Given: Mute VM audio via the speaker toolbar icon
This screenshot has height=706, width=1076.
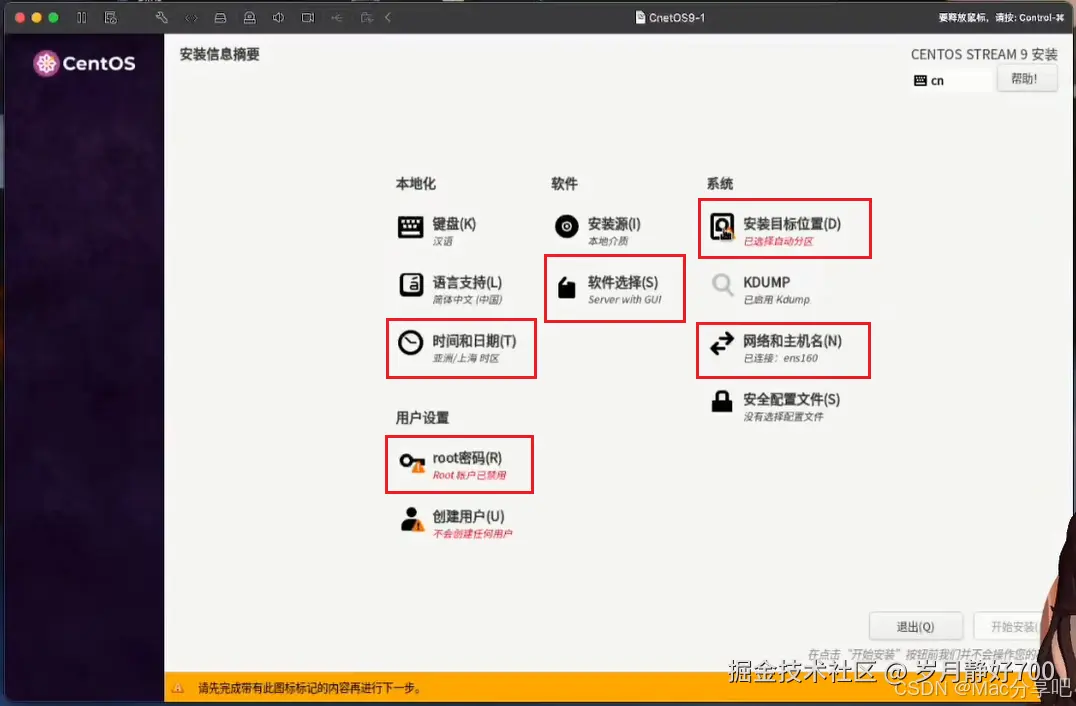Looking at the screenshot, I should coord(278,17).
